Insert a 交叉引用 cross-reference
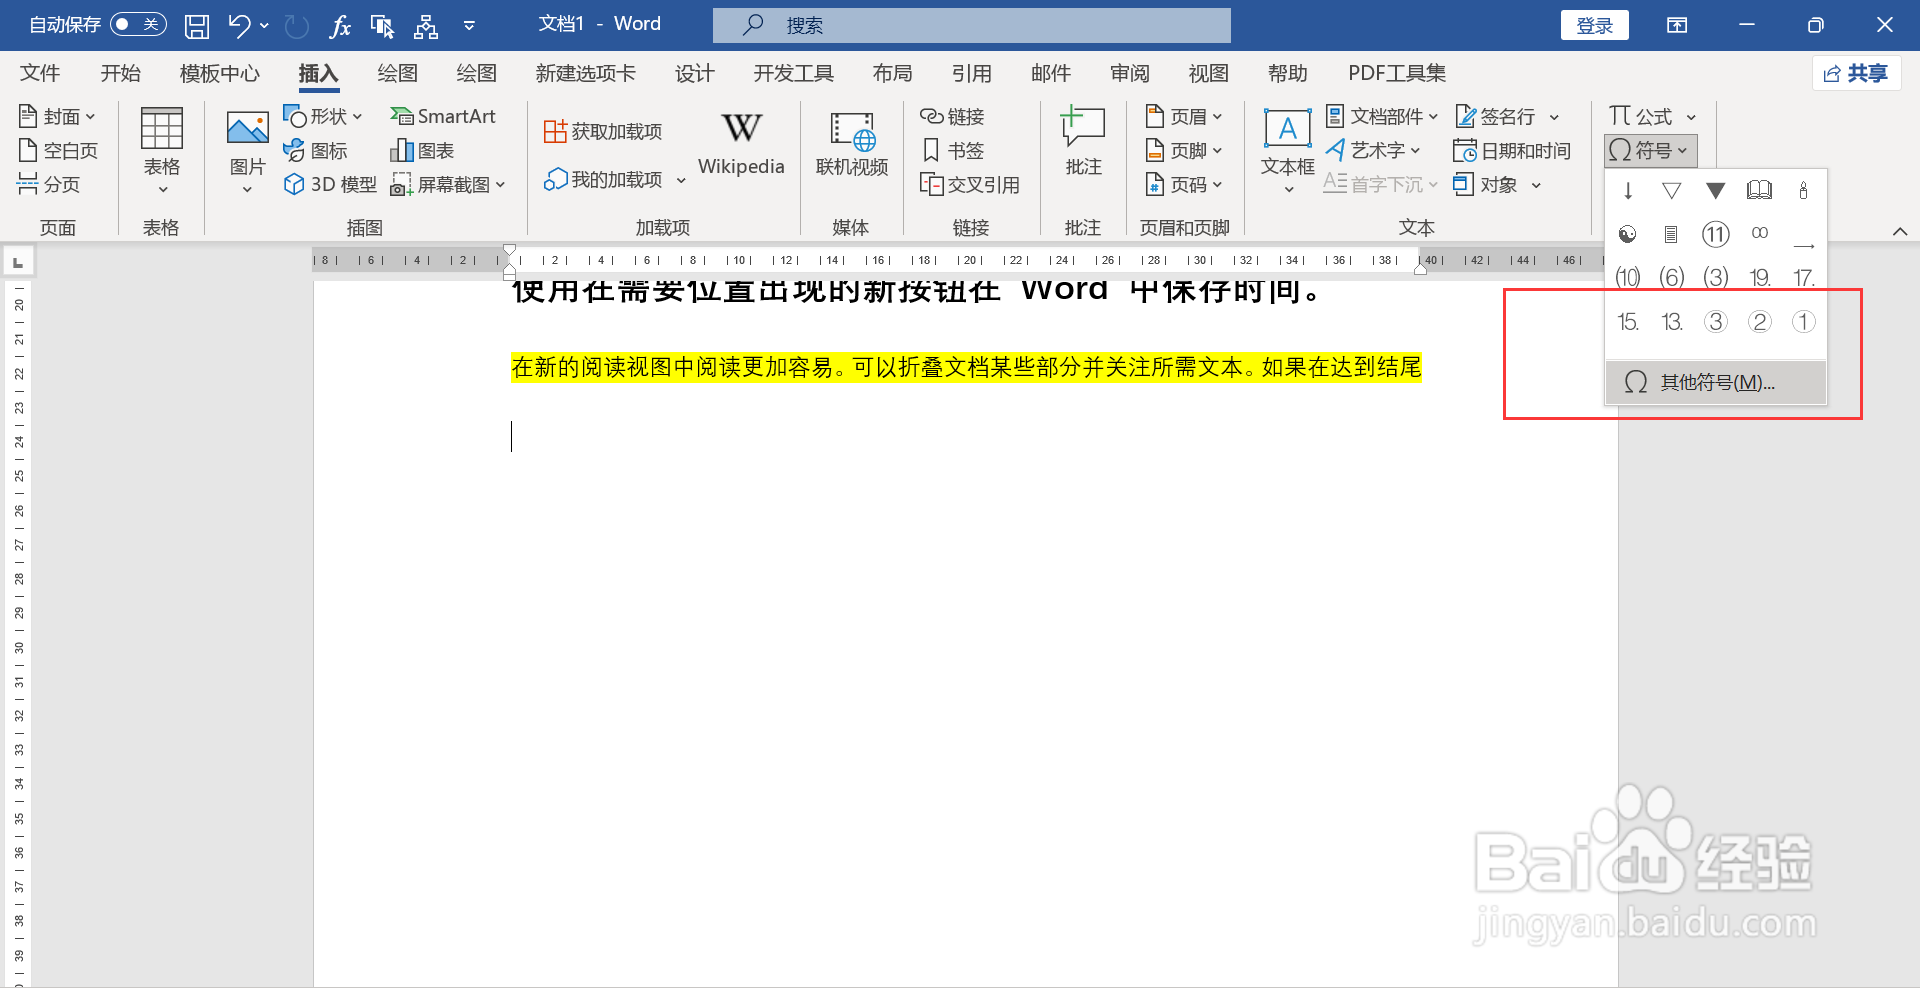Image resolution: width=1920 pixels, height=988 pixels. [x=970, y=184]
